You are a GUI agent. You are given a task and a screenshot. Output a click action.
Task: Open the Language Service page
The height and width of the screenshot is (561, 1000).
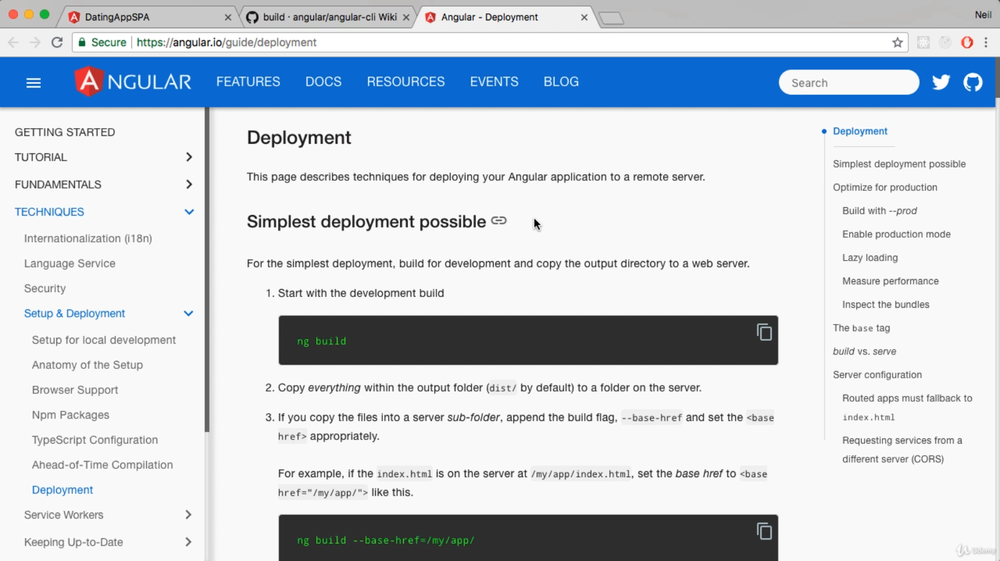(x=70, y=263)
